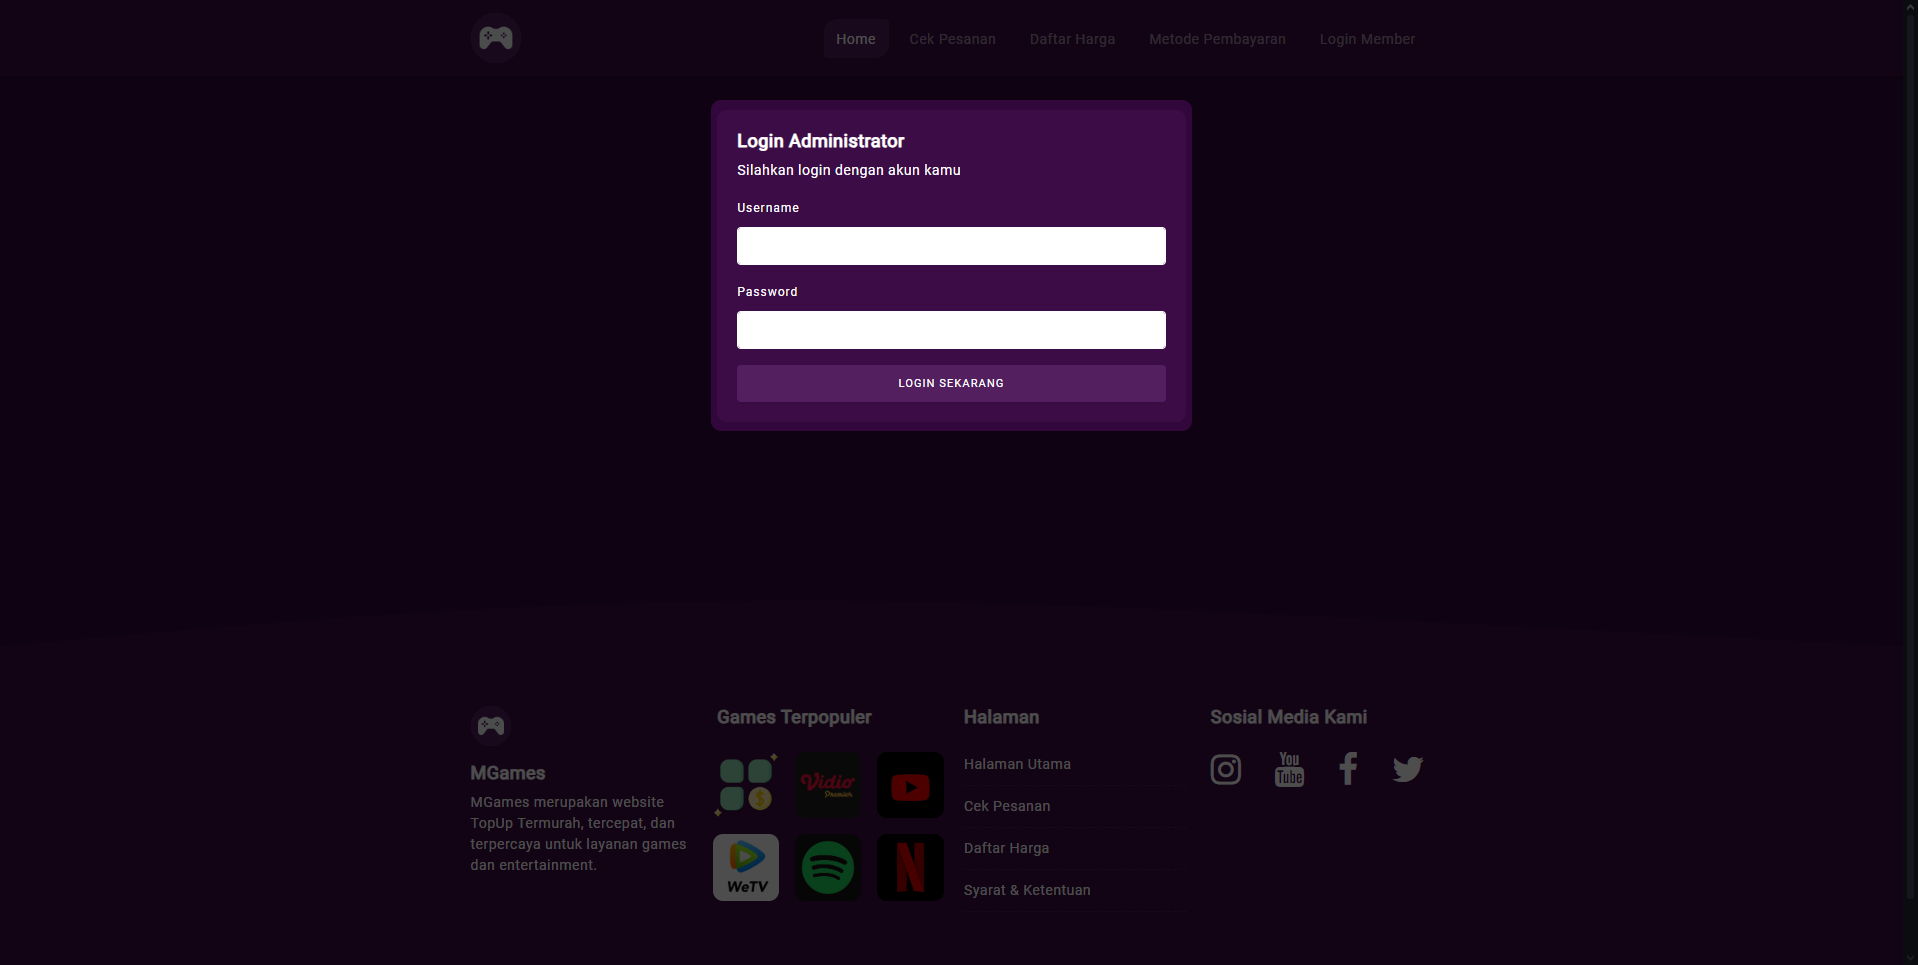This screenshot has height=965, width=1918.
Task: Open the green squares coin game icon
Action: tap(746, 785)
